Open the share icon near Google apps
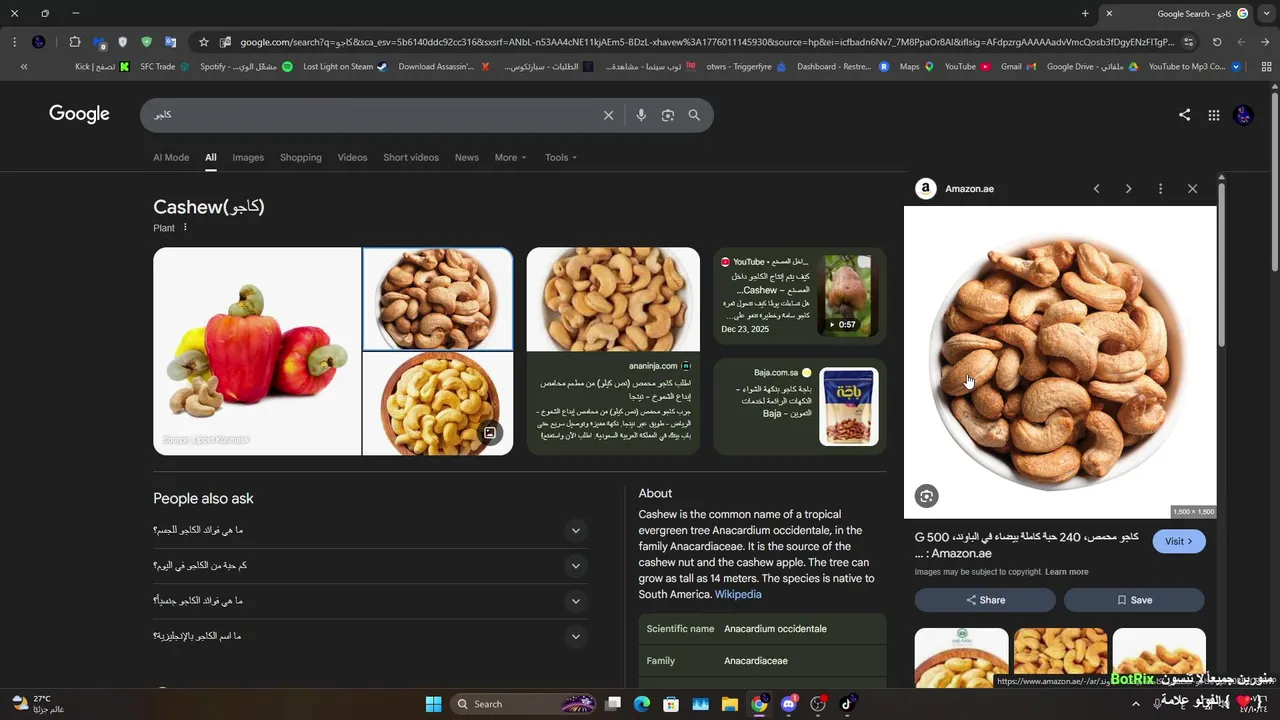 [1184, 115]
